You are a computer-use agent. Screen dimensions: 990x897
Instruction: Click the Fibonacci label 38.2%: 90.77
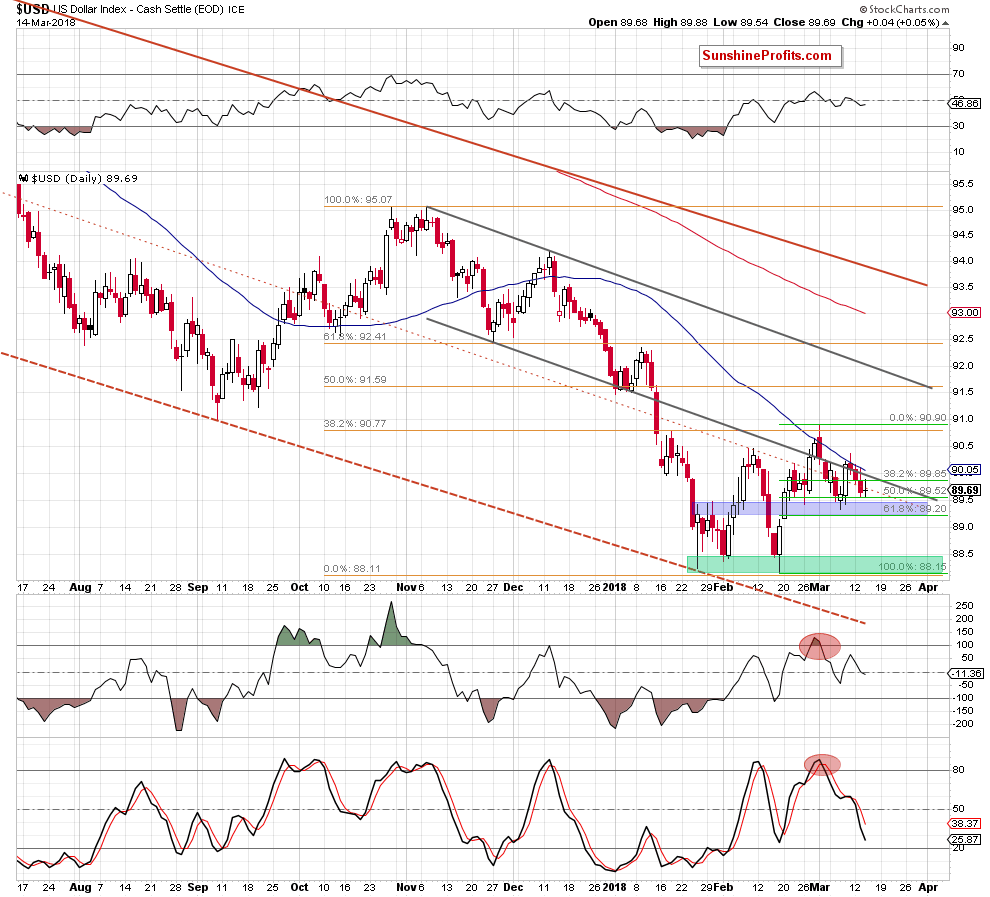tap(355, 424)
